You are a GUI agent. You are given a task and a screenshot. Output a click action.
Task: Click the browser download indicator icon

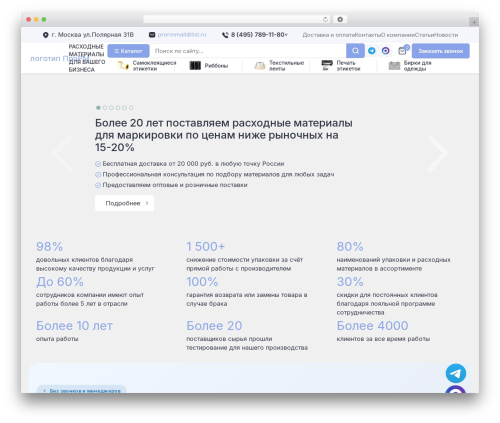pyautogui.click(x=340, y=19)
